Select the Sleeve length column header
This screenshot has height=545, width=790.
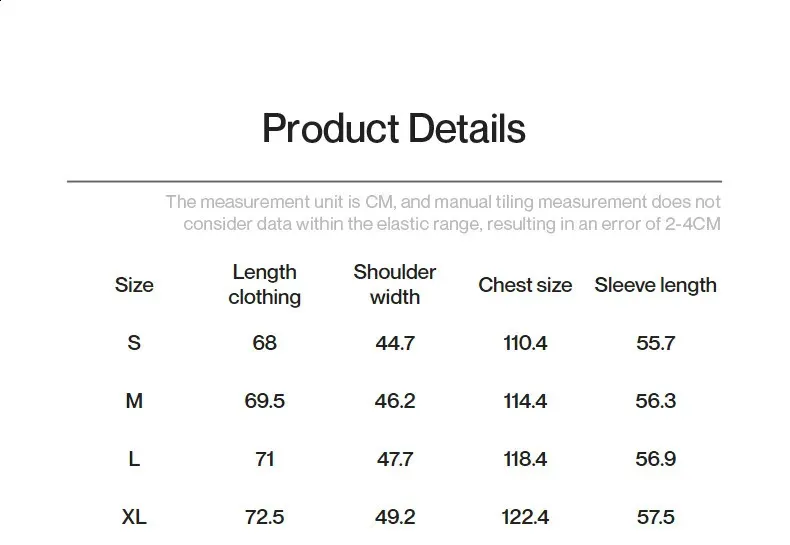click(x=655, y=285)
